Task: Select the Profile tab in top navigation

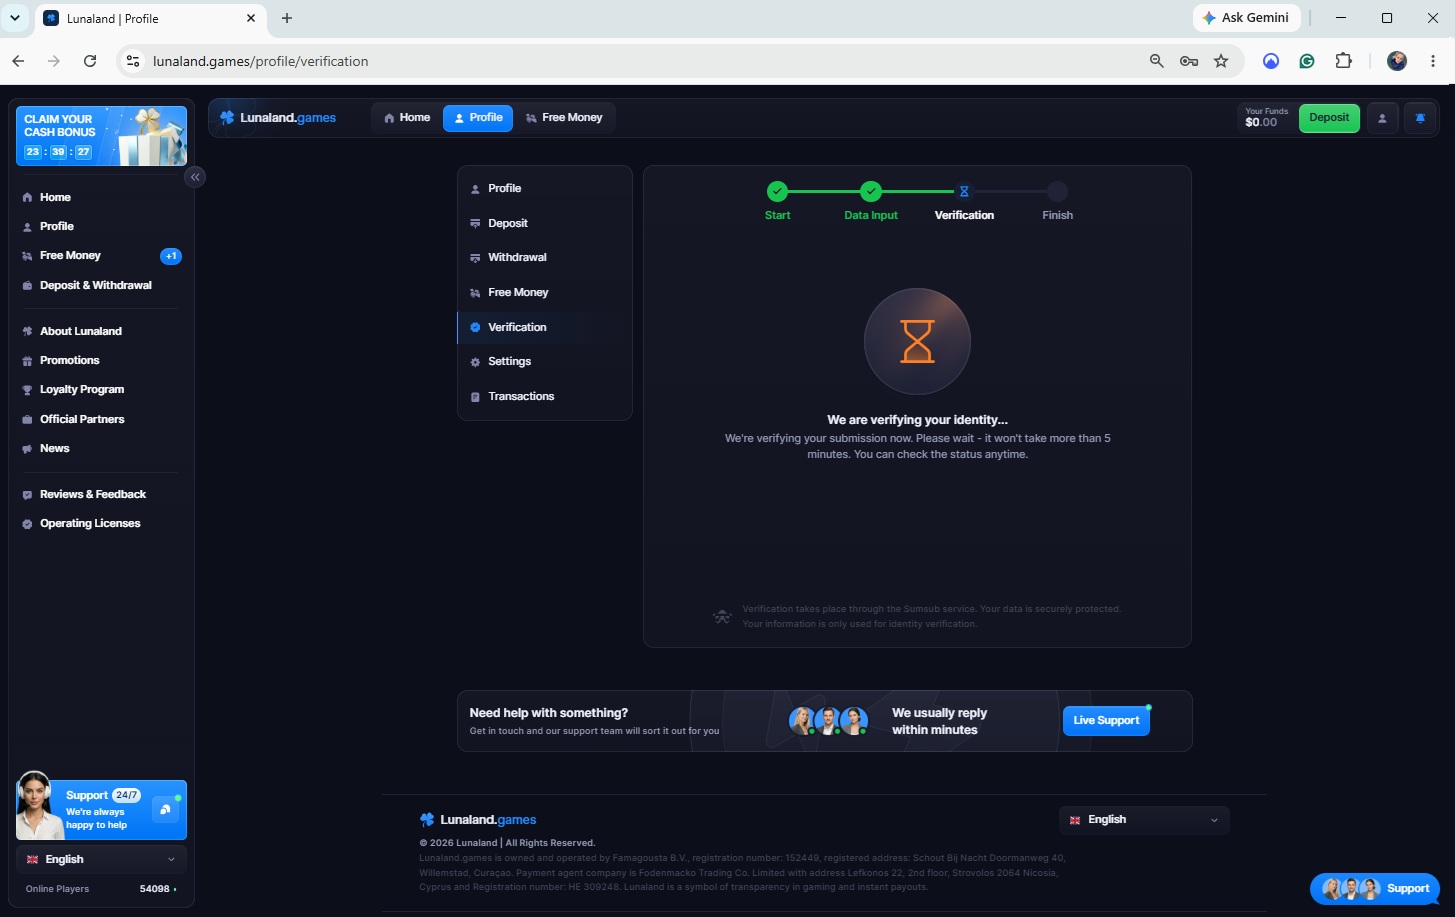Action: click(478, 118)
